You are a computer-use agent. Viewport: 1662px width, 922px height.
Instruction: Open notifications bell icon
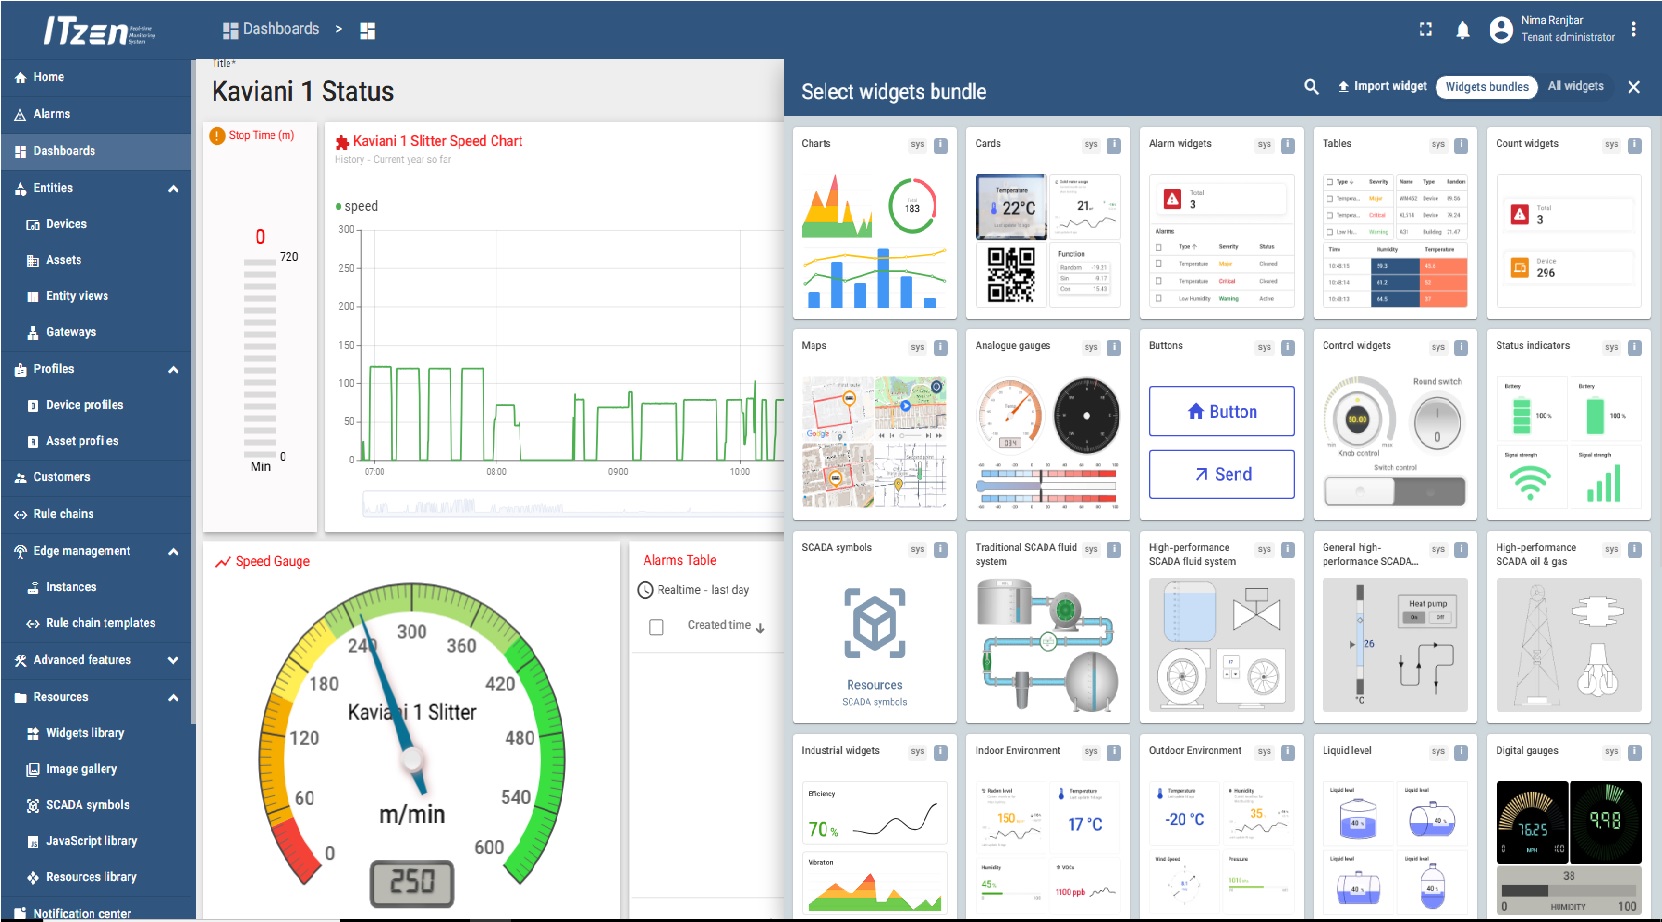coord(1462,30)
